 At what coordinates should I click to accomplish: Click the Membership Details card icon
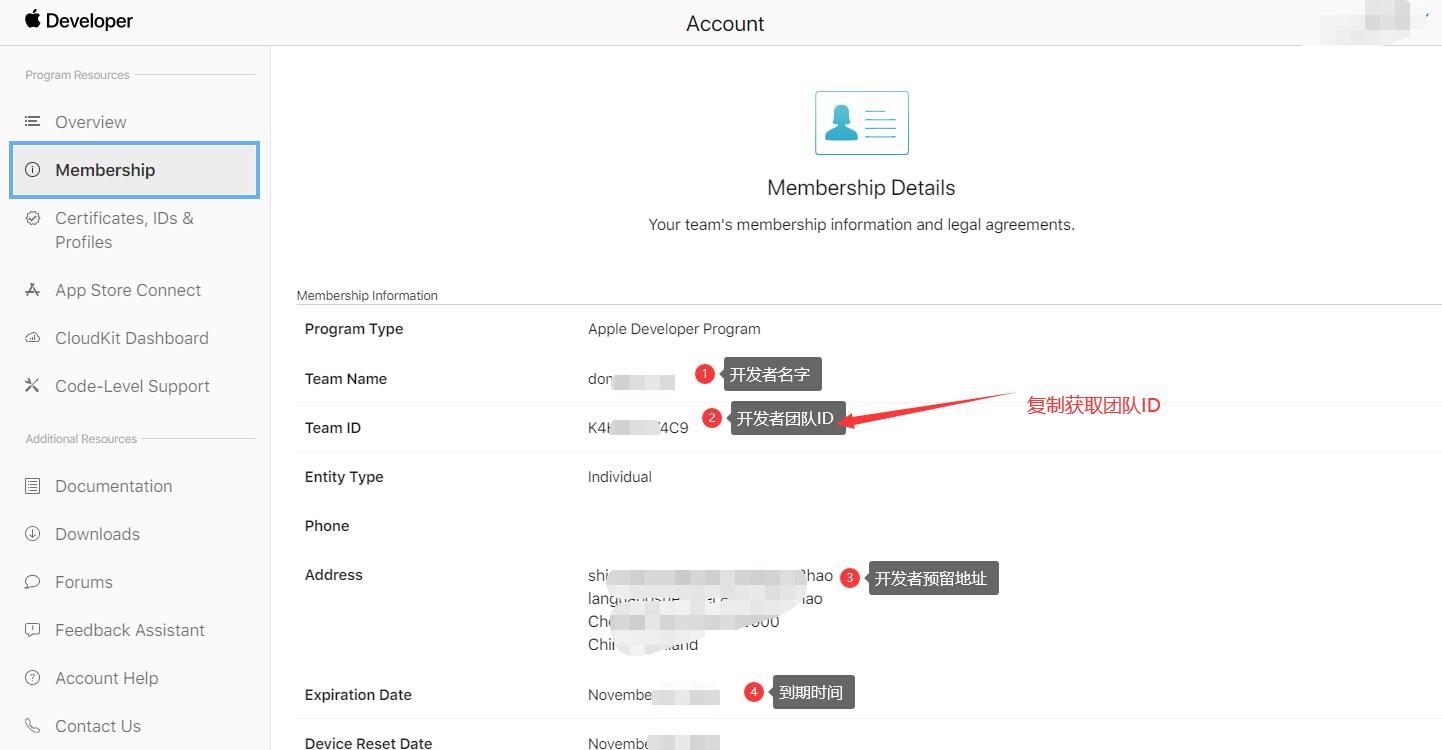862,123
